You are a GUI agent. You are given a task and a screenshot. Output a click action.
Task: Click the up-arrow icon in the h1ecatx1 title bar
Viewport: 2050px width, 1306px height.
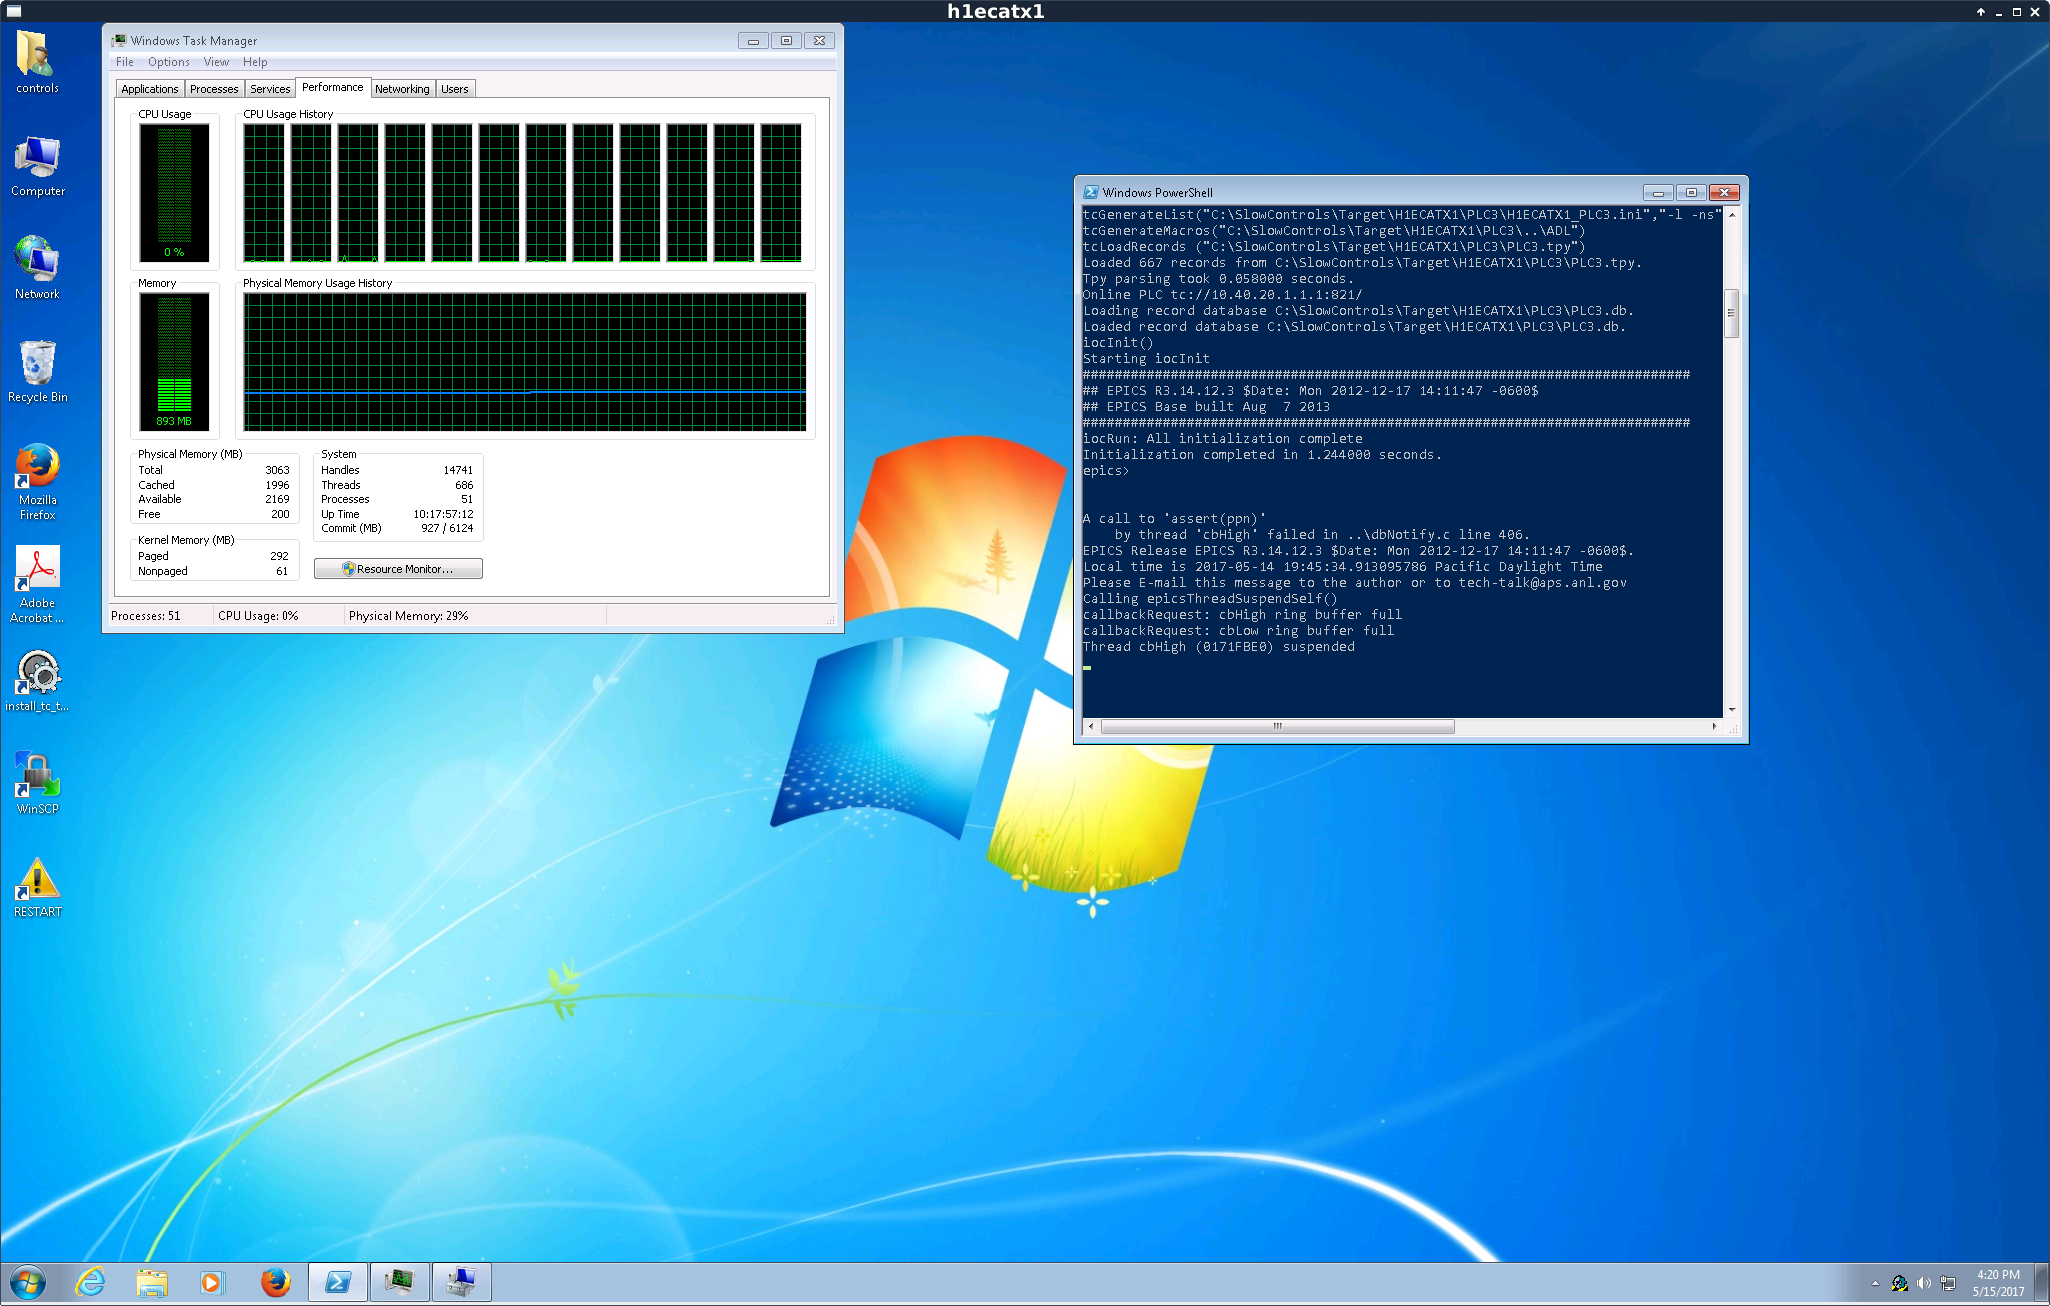[x=1980, y=12]
